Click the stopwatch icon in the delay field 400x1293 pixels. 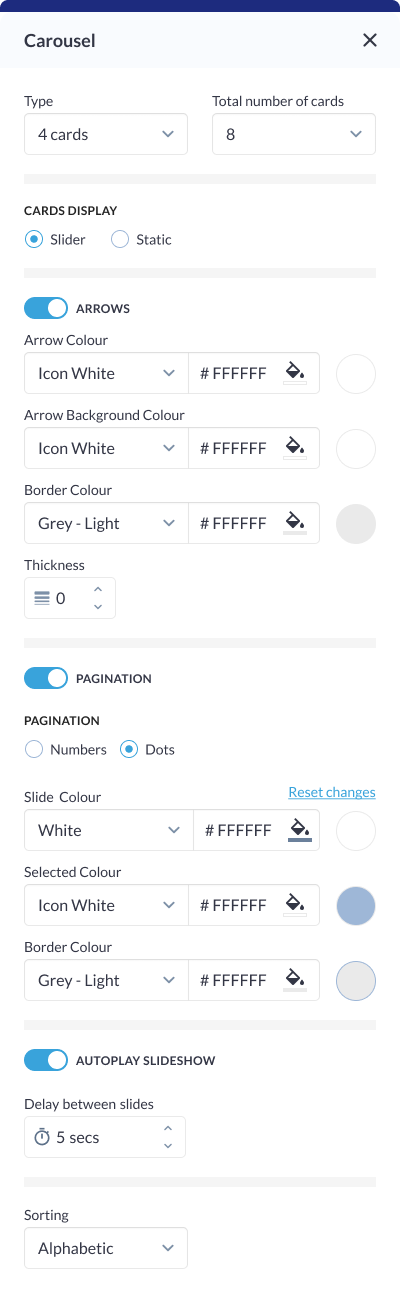point(42,1137)
